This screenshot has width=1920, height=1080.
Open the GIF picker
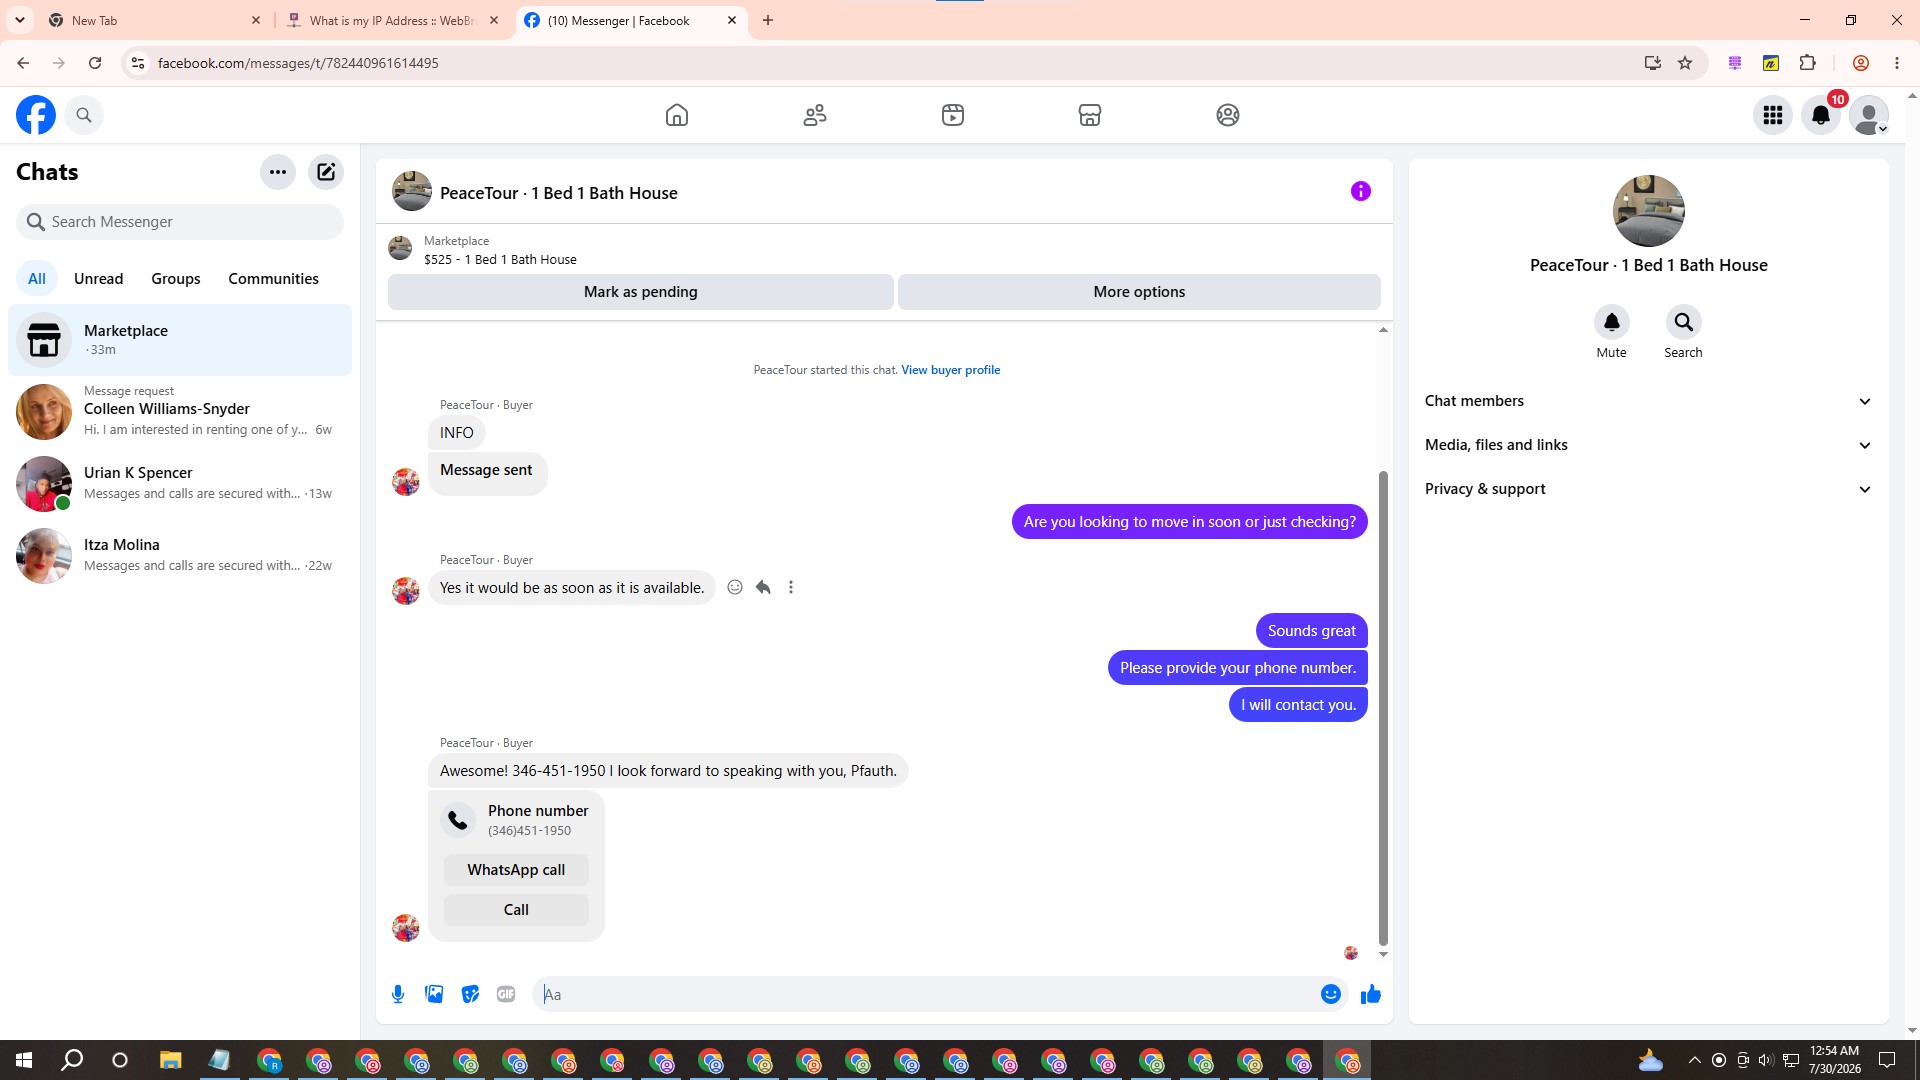pos(506,994)
